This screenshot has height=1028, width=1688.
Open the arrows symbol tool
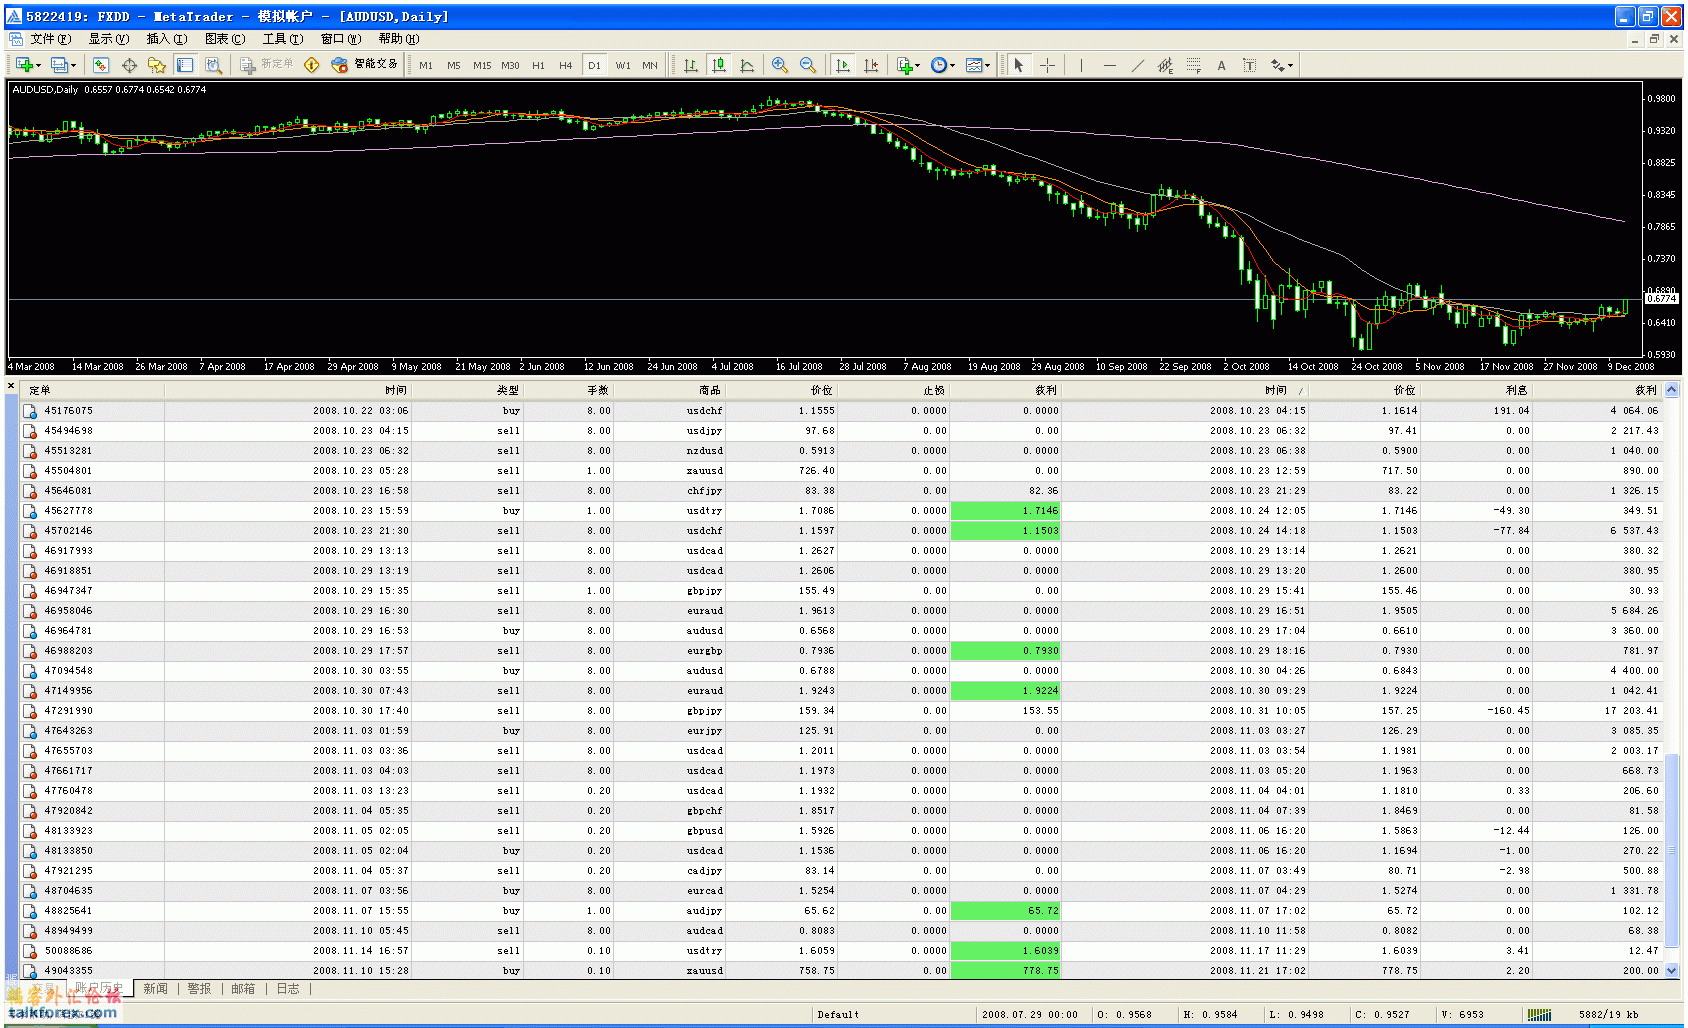tap(1277, 65)
